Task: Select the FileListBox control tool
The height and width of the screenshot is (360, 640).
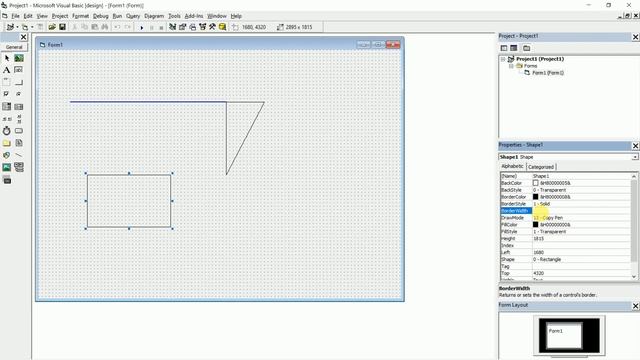Action: click(x=19, y=143)
